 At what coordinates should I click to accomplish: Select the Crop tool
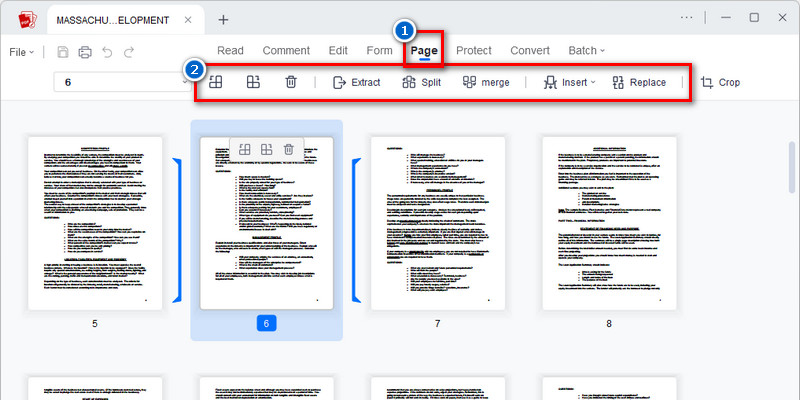[x=720, y=83]
